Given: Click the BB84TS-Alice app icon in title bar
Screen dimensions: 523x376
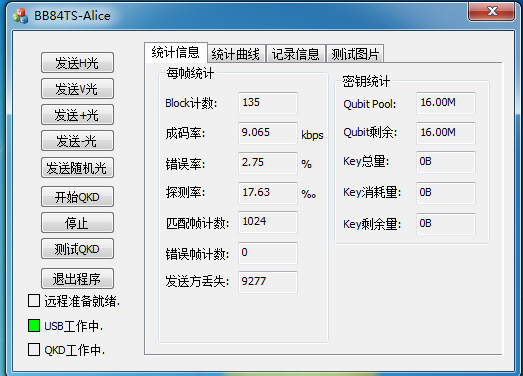Looking at the screenshot, I should [20, 16].
